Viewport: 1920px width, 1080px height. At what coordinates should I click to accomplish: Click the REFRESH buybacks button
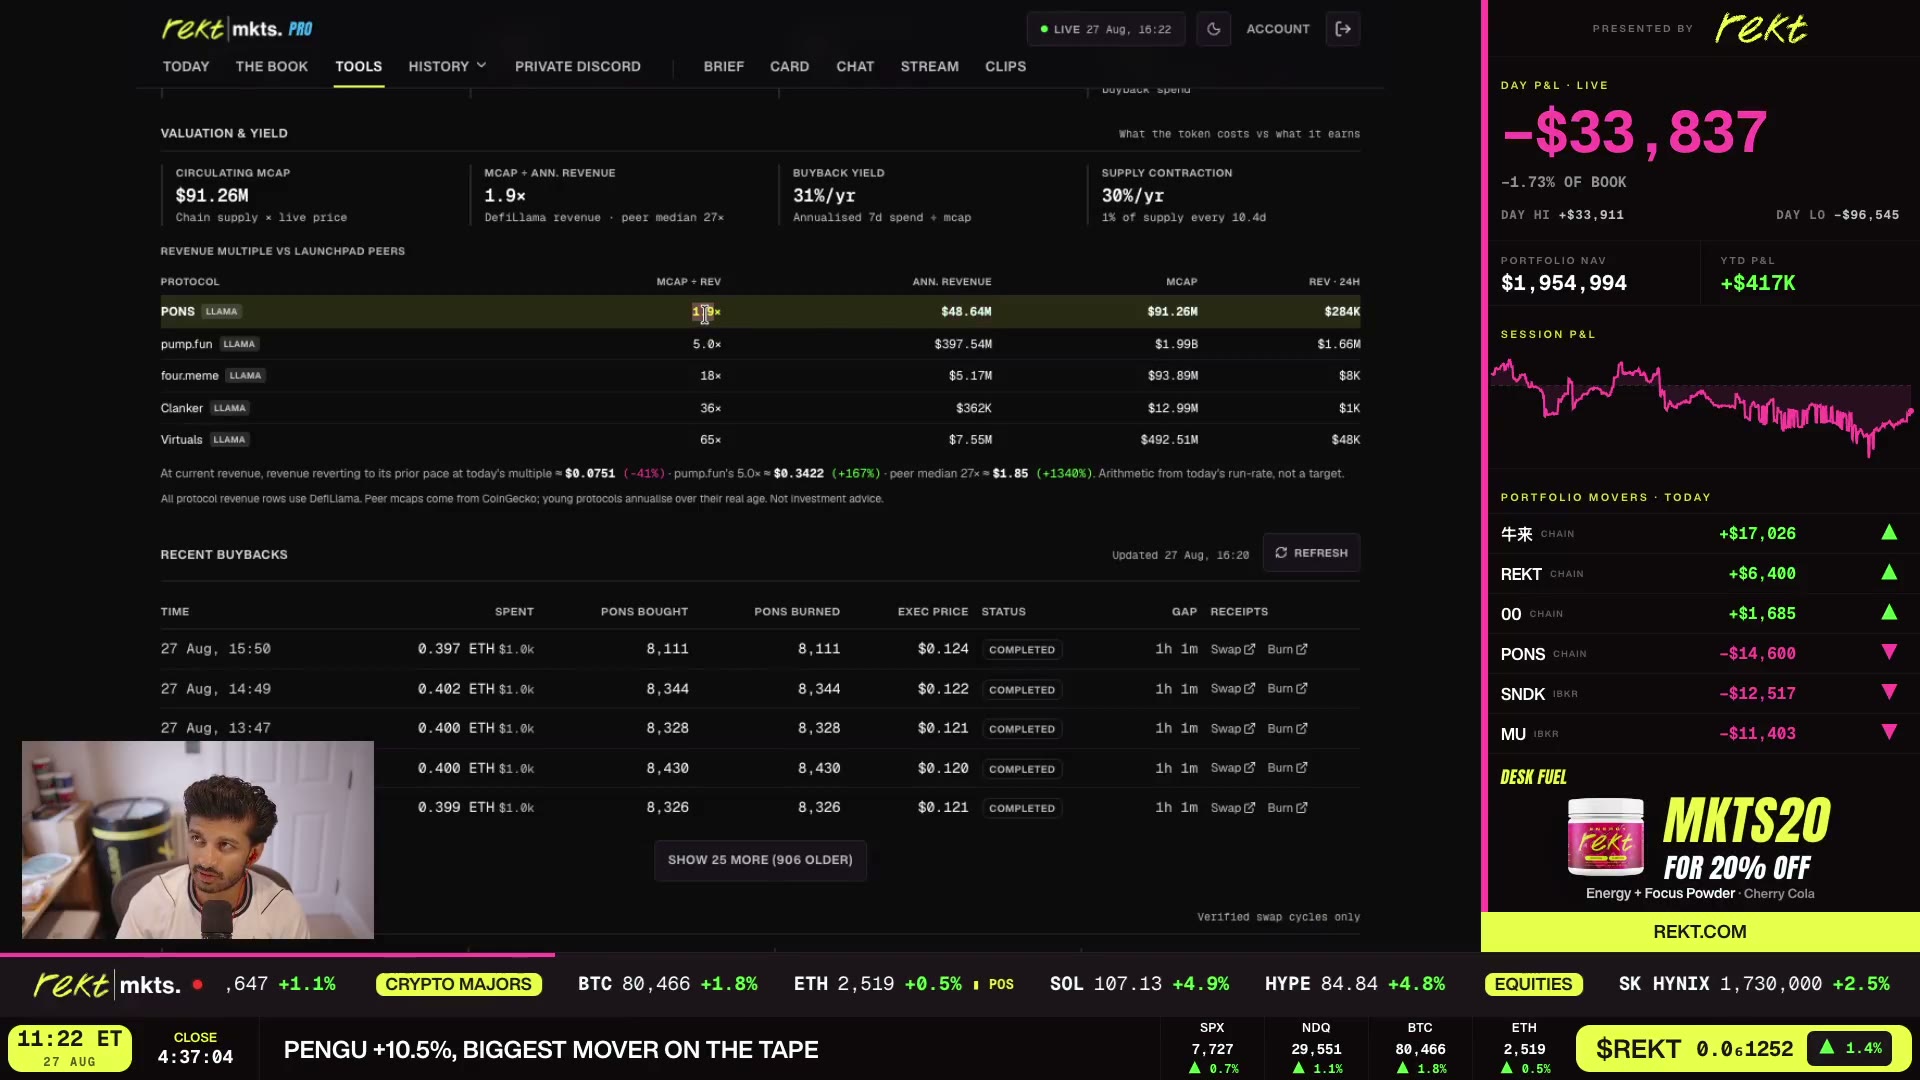[x=1311, y=553]
